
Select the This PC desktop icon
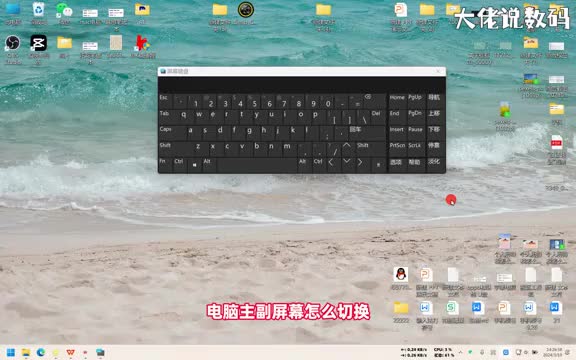[x=13, y=14]
